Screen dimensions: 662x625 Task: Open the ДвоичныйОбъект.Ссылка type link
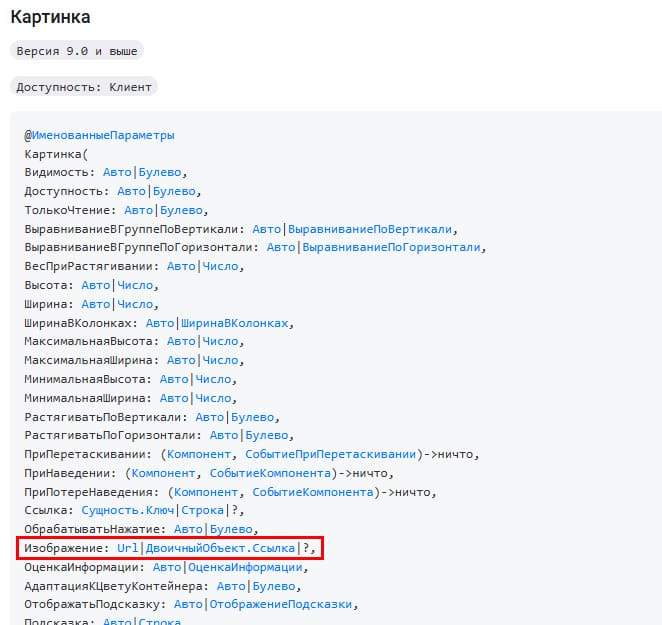tap(221, 548)
